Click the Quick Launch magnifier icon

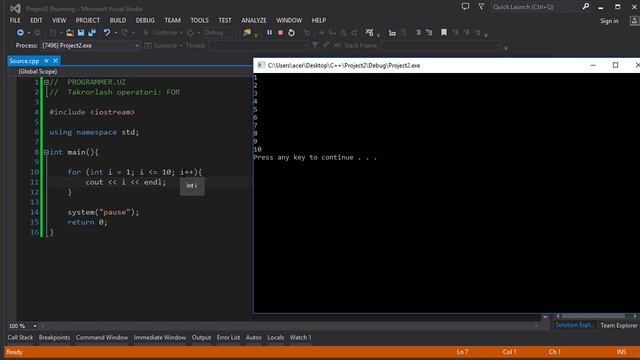tap(586, 7)
